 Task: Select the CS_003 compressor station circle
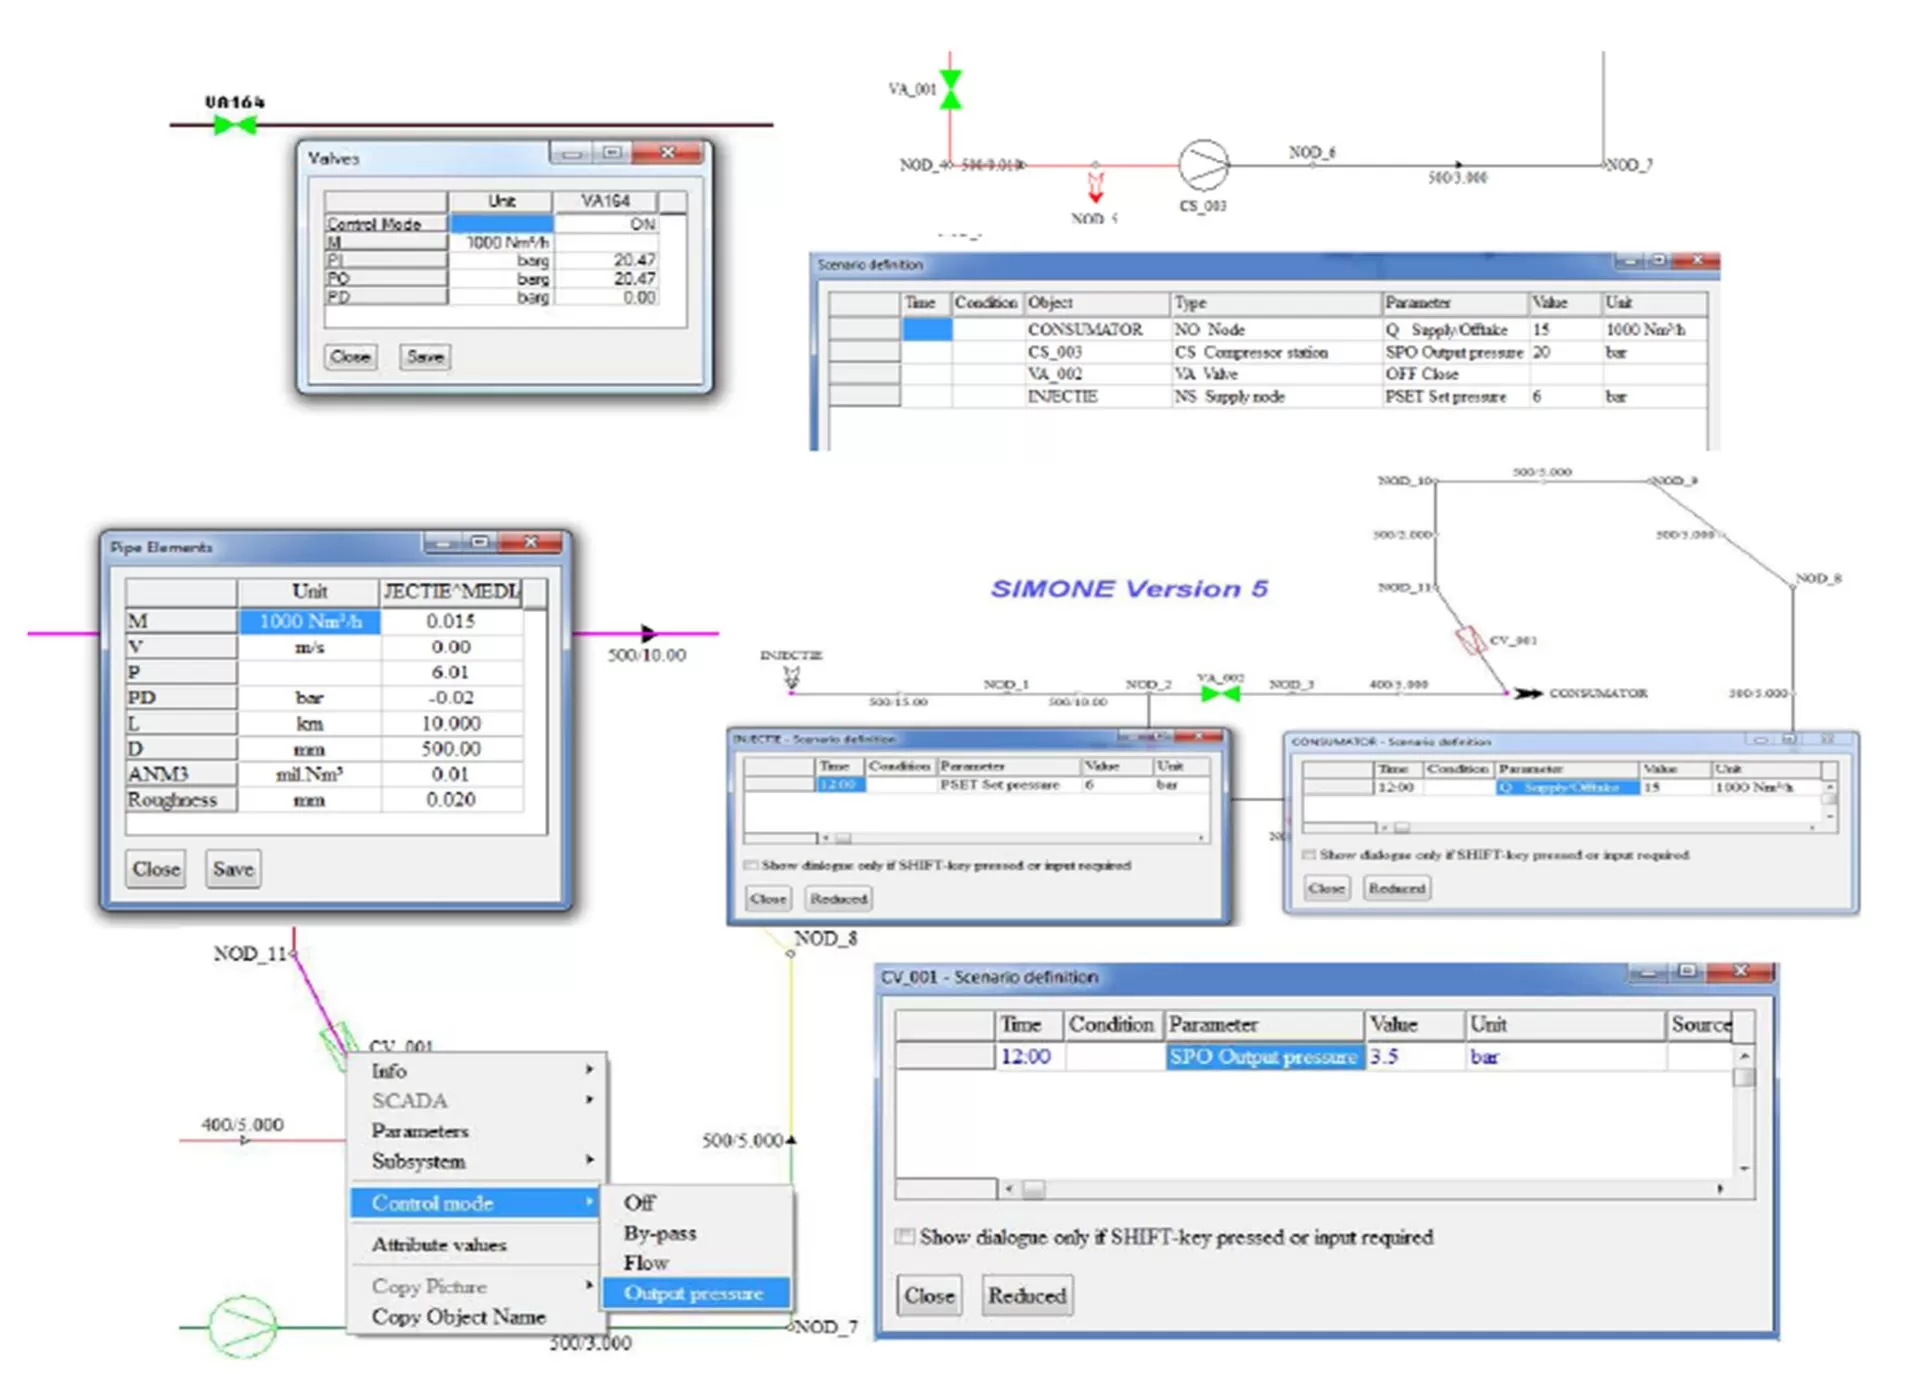pyautogui.click(x=1203, y=165)
